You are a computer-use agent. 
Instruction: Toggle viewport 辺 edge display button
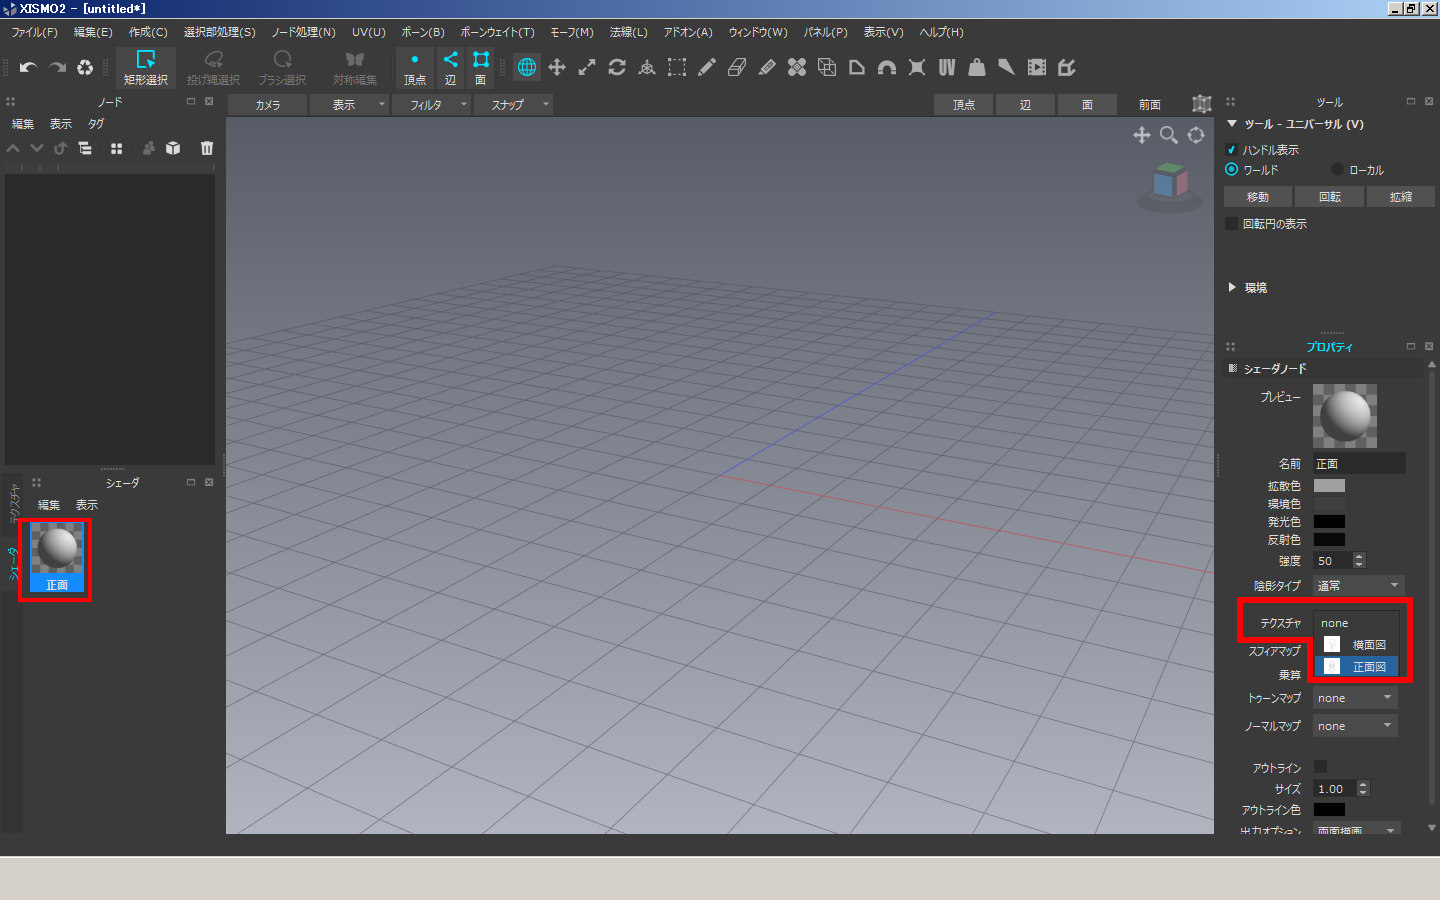pos(1025,104)
